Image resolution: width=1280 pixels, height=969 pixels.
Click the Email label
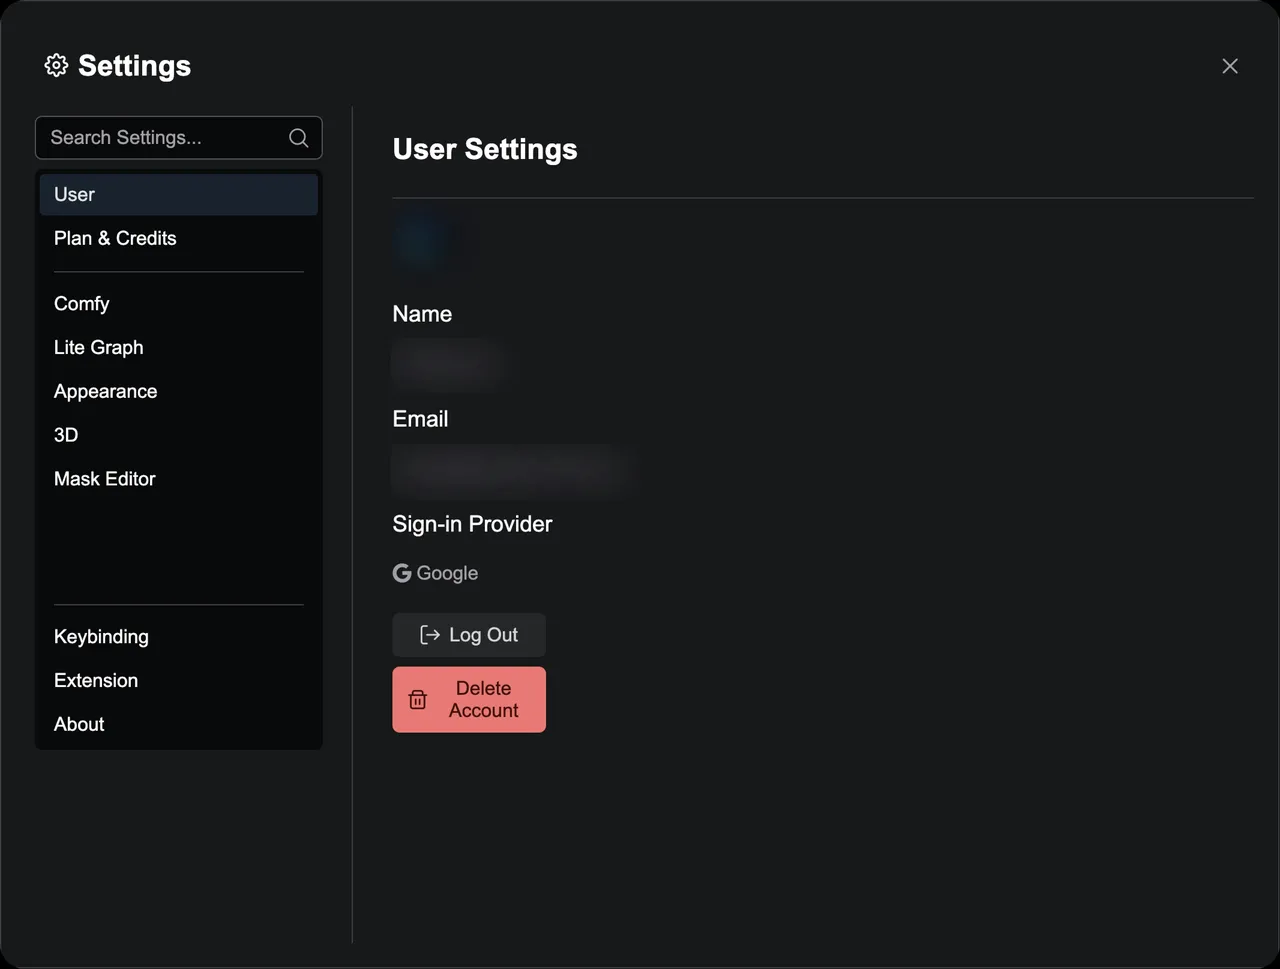click(x=420, y=419)
